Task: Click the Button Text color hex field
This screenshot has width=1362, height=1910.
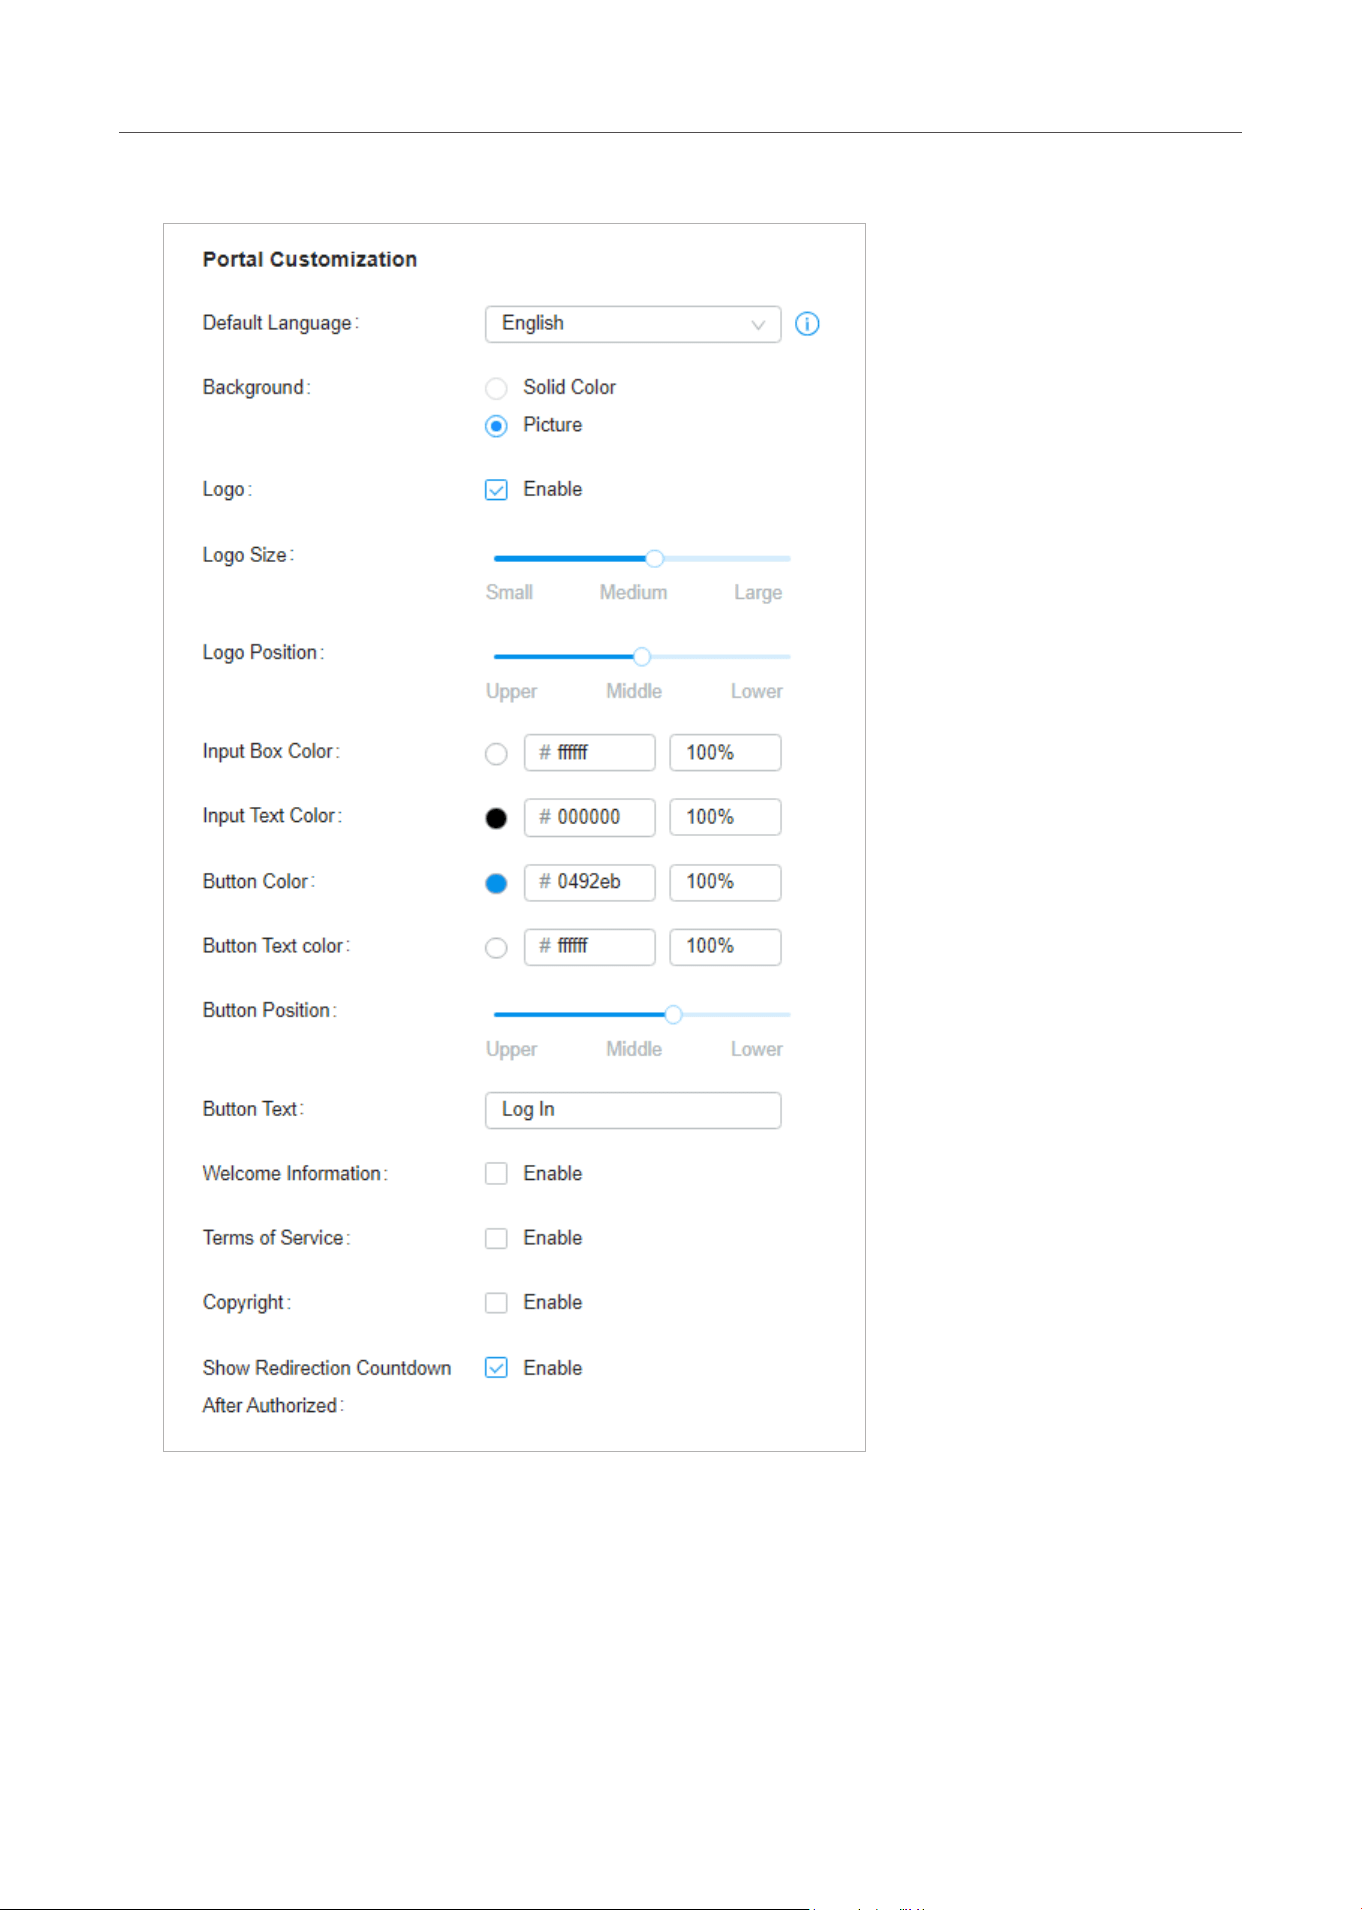Action: coord(589,946)
